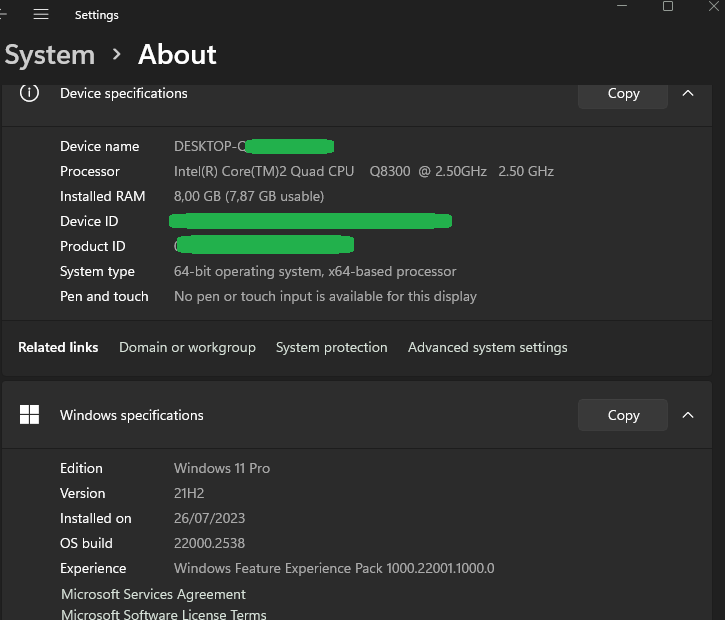
Task: Open Domain or workgroup link
Action: coord(187,348)
